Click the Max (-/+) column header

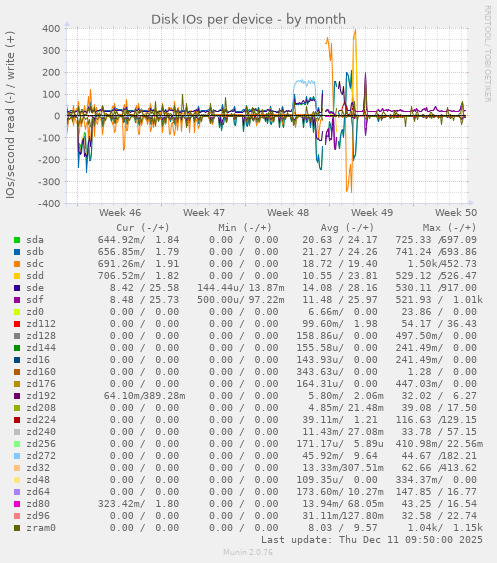click(x=450, y=228)
